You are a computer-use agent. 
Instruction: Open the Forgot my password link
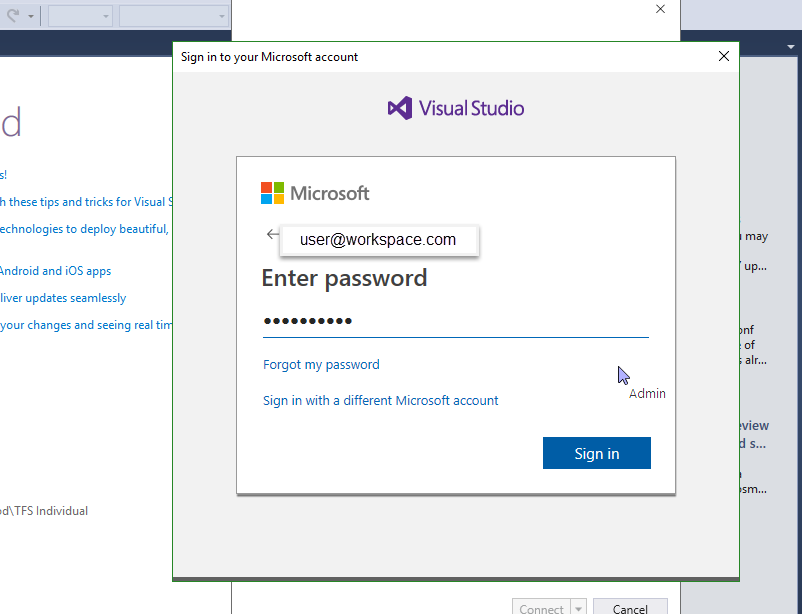tap(321, 364)
